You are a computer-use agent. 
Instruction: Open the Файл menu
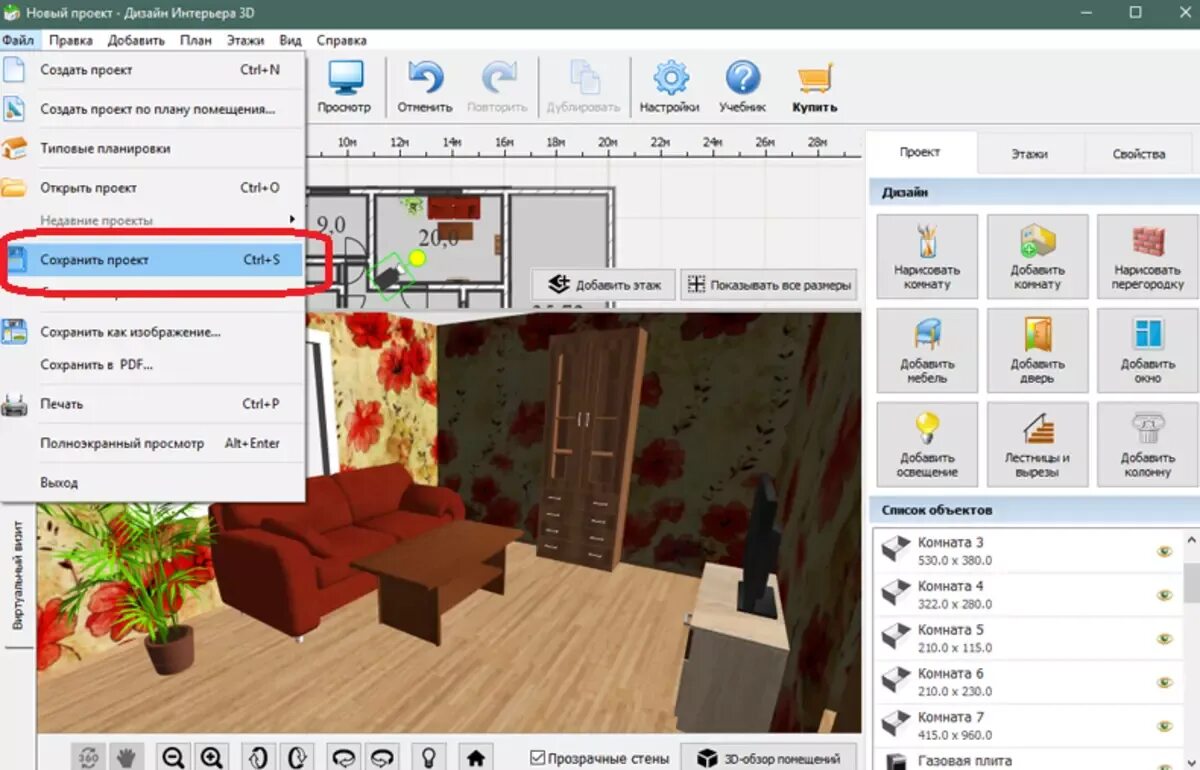[x=18, y=40]
